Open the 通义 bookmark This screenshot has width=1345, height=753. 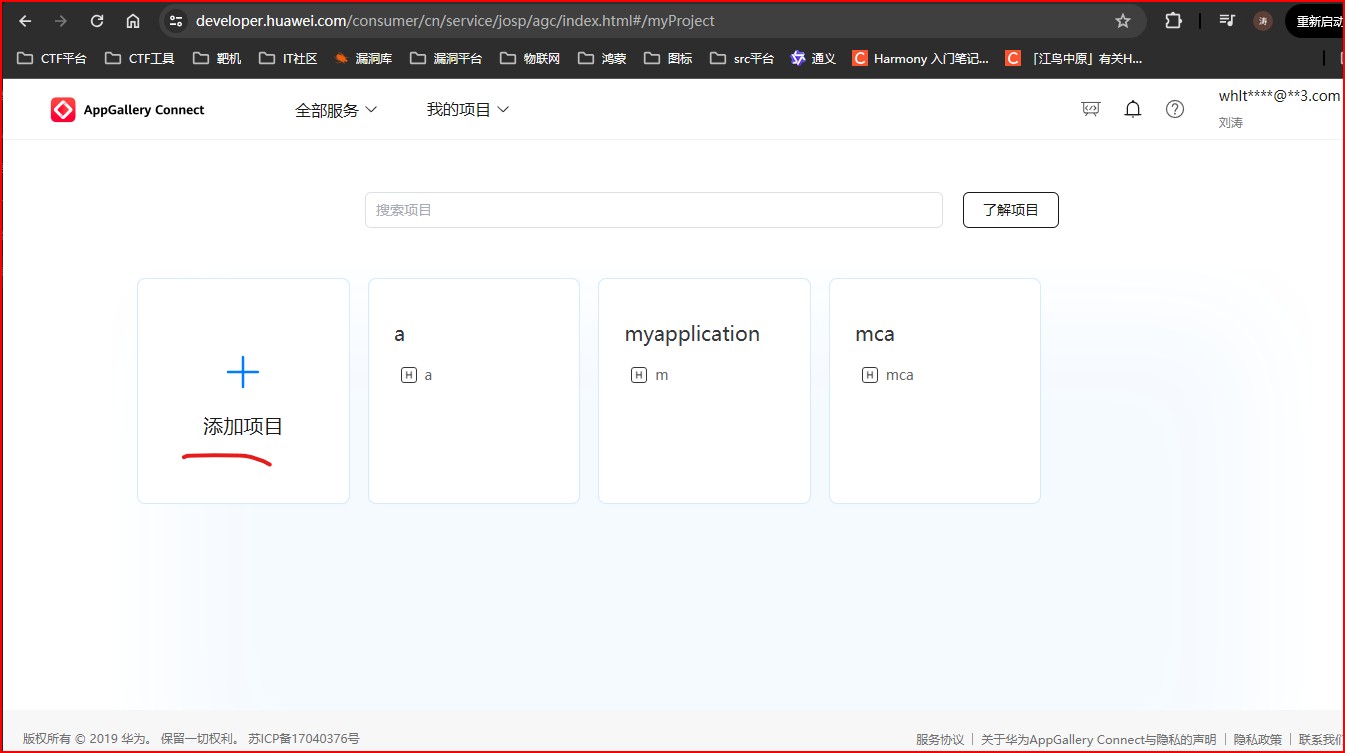coord(813,59)
